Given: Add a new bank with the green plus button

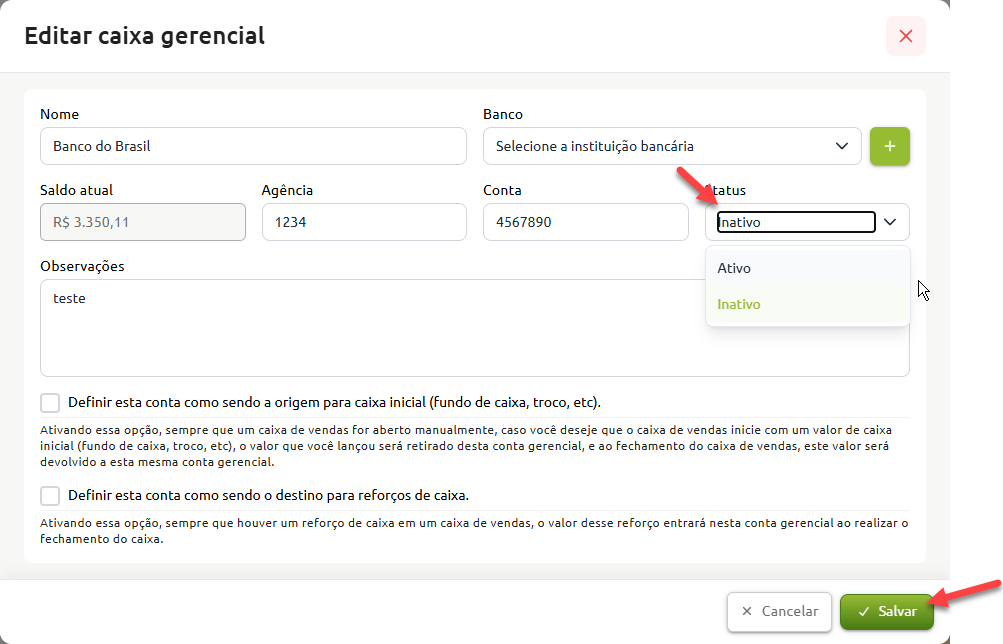Looking at the screenshot, I should pos(889,146).
